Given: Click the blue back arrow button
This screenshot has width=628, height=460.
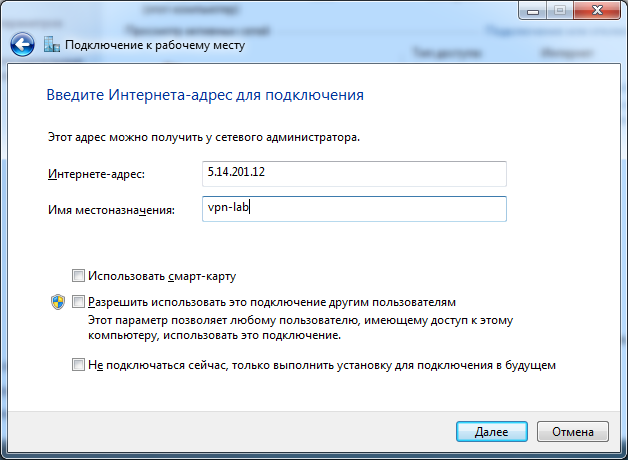Looking at the screenshot, I should coord(22,45).
